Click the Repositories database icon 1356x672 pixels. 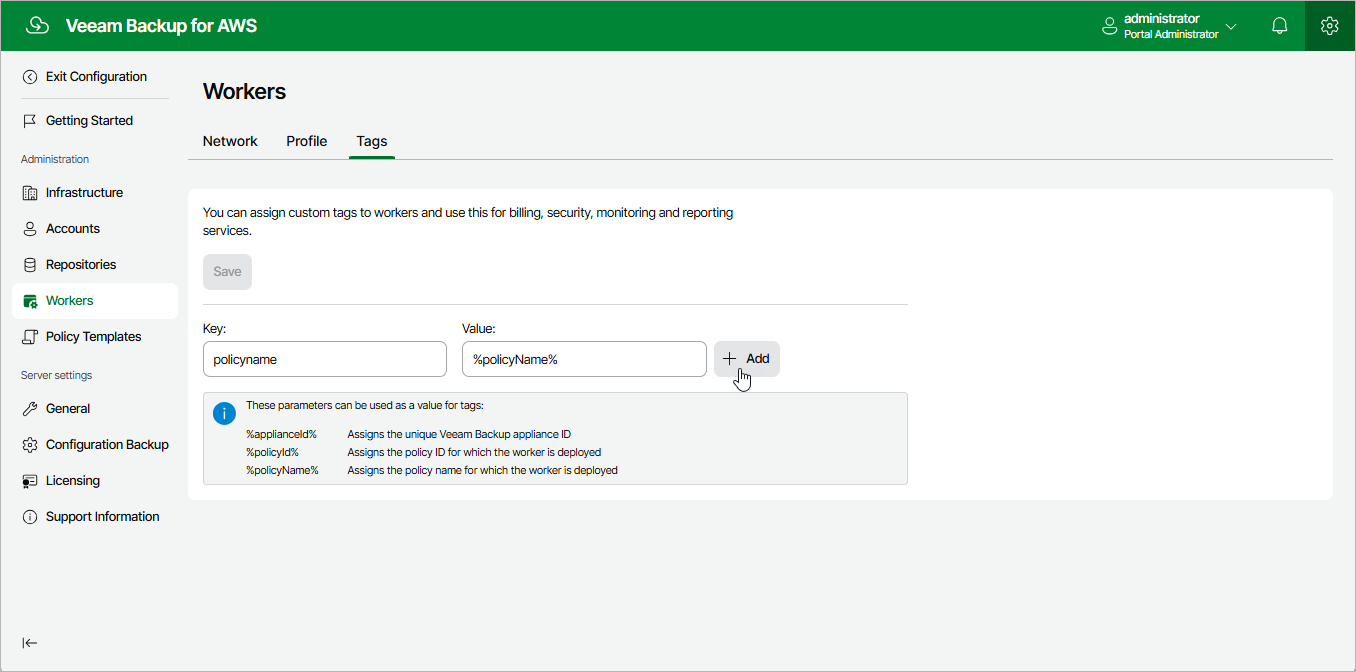tap(30, 265)
